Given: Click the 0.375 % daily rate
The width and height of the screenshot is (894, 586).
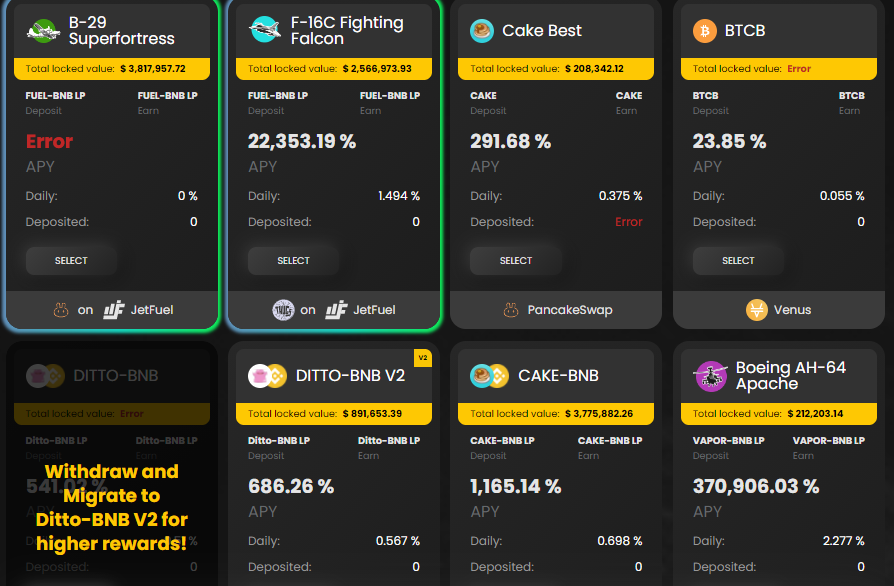Looking at the screenshot, I should [620, 196].
